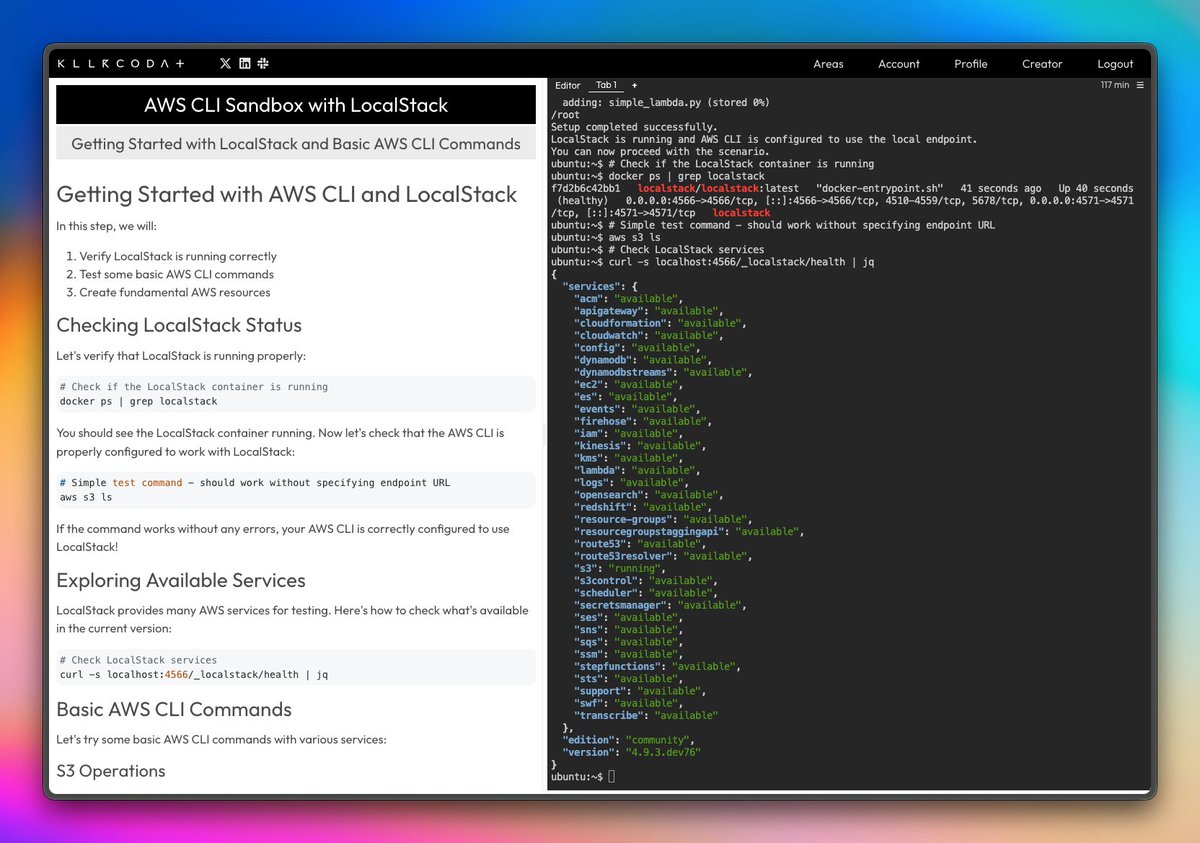Click the "version": "4.9.3.dev76" line
Image resolution: width=1200 pixels, height=843 pixels.
tap(631, 752)
